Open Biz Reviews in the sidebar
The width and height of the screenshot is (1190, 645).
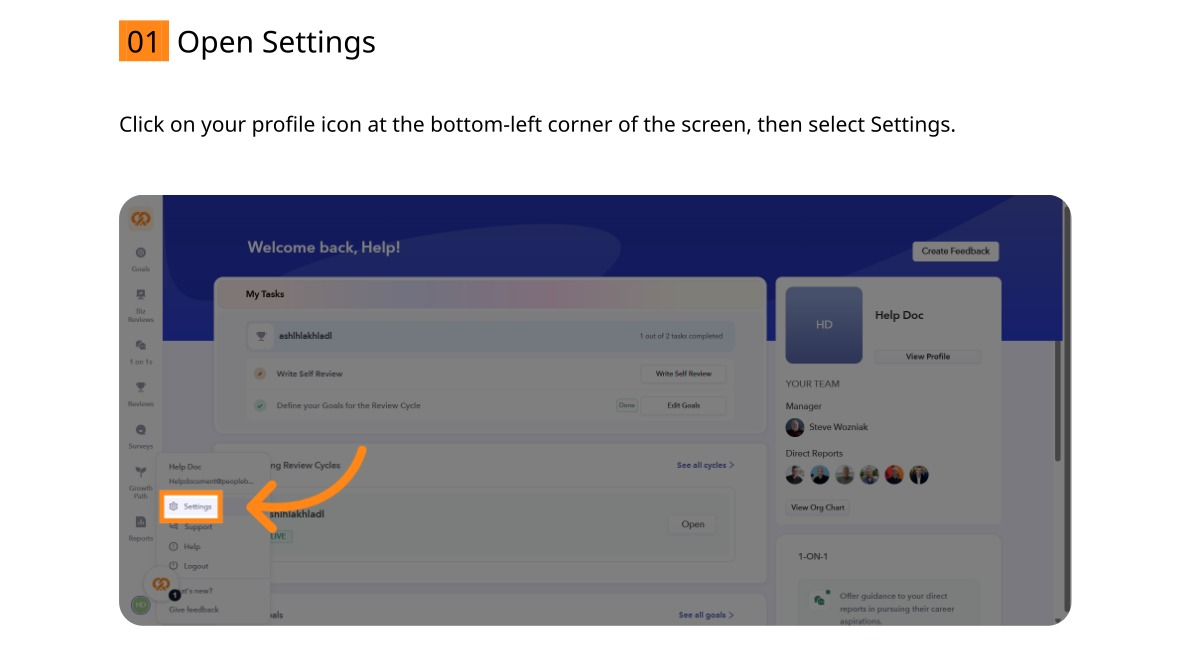tap(140, 305)
